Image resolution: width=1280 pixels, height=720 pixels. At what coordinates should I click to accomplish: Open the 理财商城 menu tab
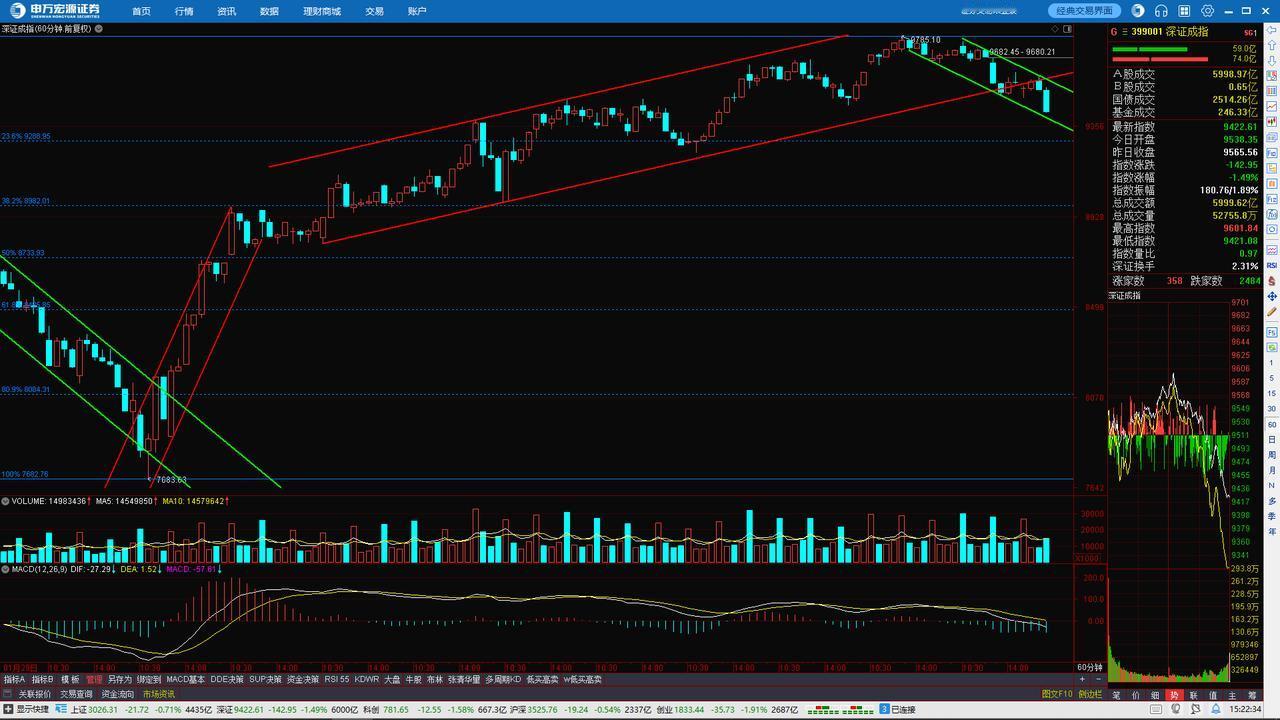(322, 11)
